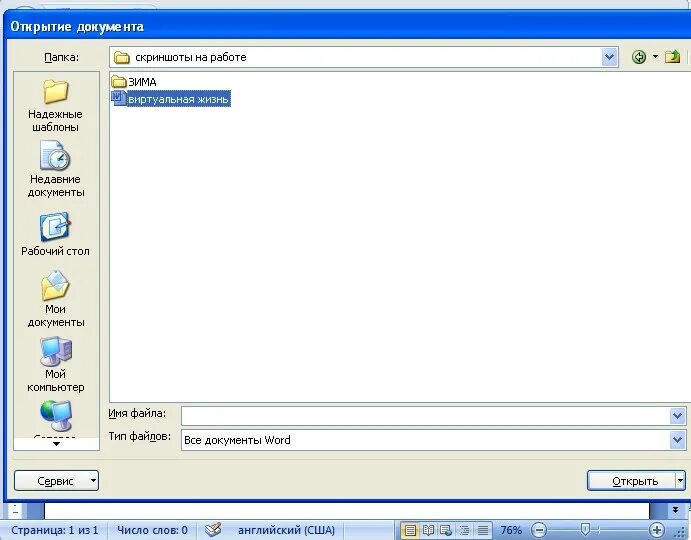The height and width of the screenshot is (540, 691).
Task: Click the green Back navigation arrow
Action: tap(639, 57)
